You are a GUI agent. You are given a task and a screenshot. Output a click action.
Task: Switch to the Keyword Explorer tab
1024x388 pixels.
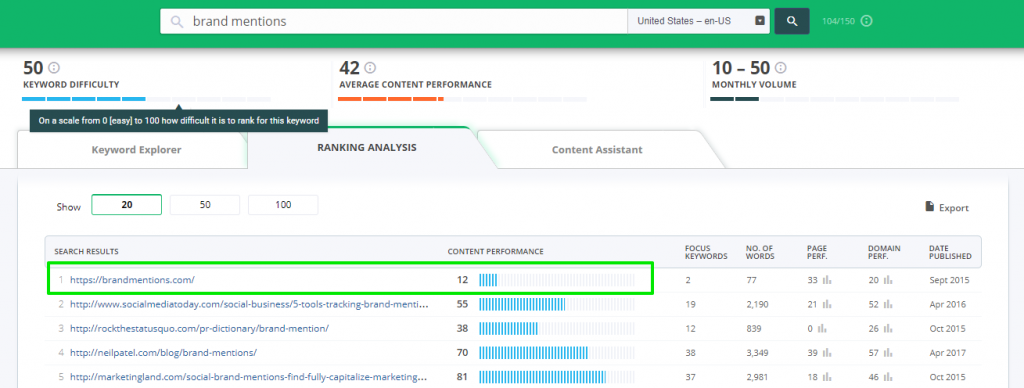(x=136, y=150)
